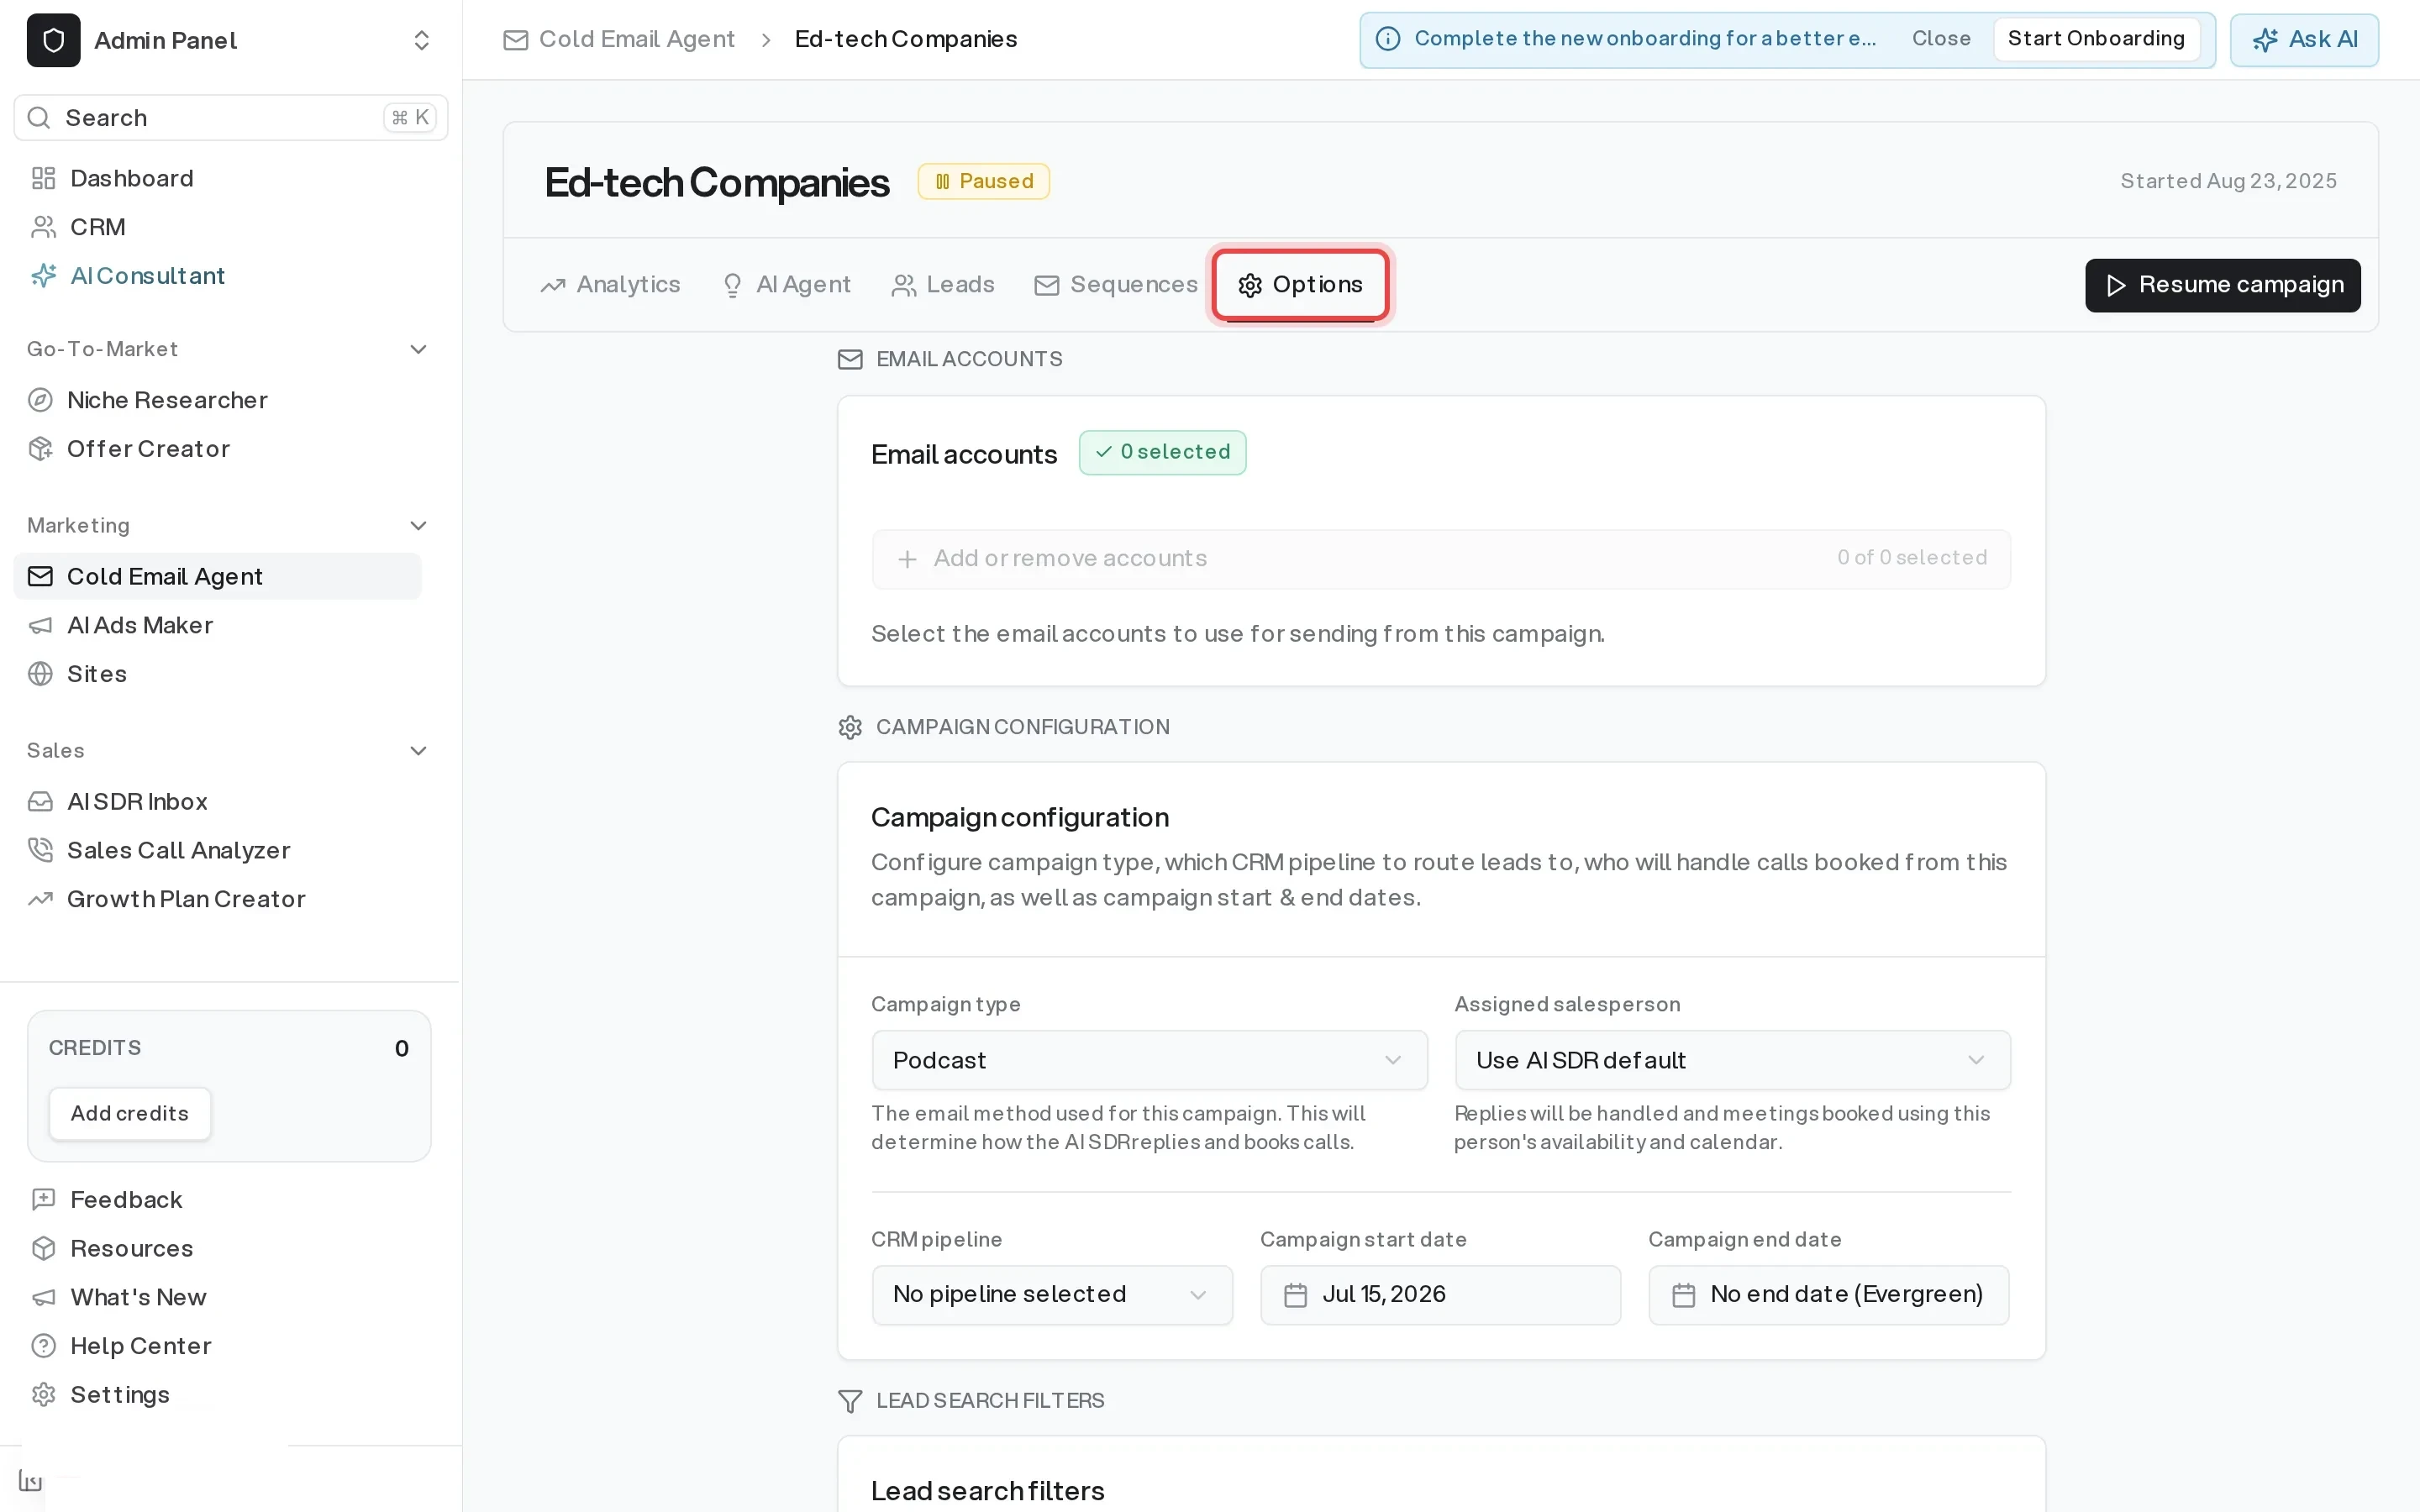Viewport: 2420px width, 1512px height.
Task: Open Offer Creator tool
Action: [x=148, y=449]
